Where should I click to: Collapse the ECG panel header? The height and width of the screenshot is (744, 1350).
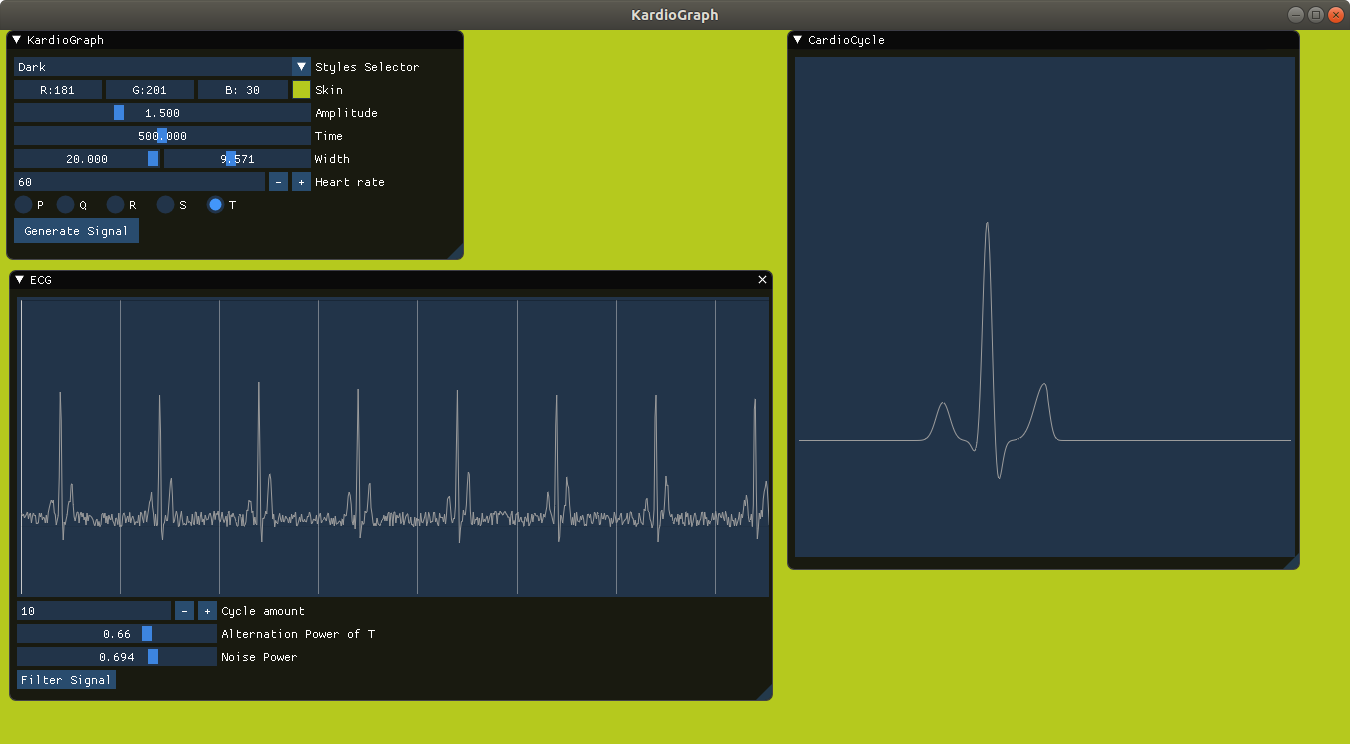point(22,280)
